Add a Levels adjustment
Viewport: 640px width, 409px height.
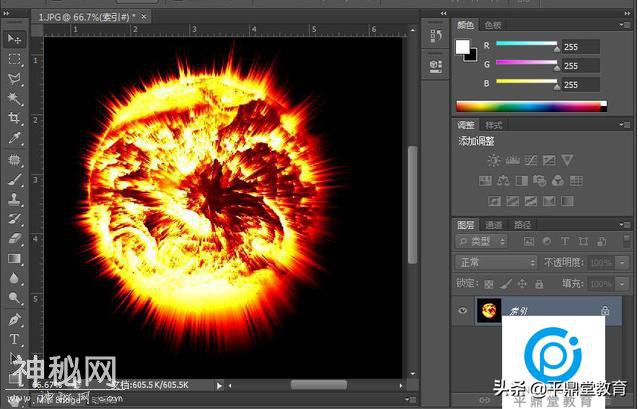(513, 160)
